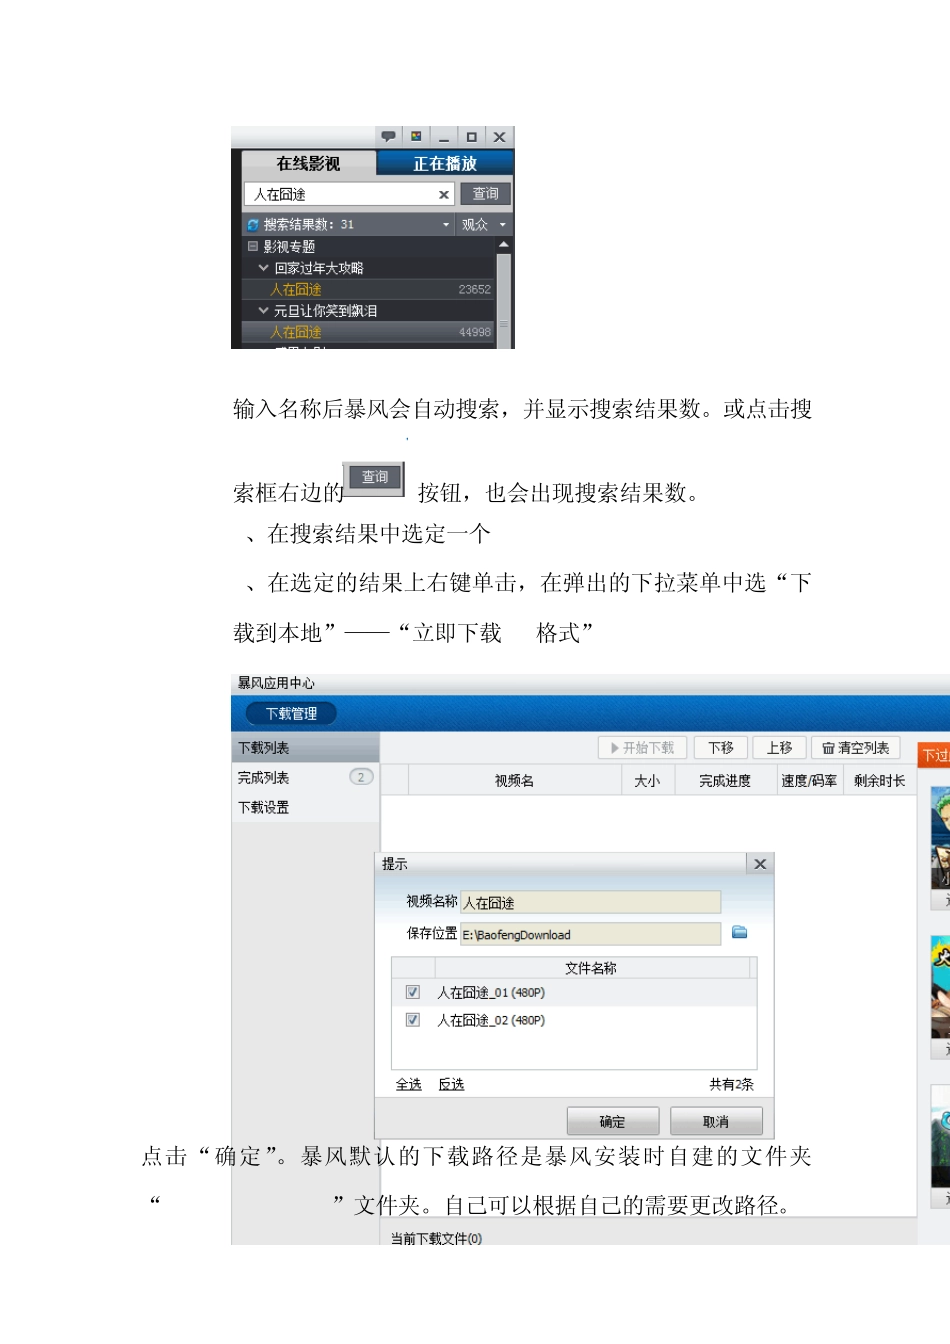Click the refresh icon beside 搜索结果数

tap(253, 225)
